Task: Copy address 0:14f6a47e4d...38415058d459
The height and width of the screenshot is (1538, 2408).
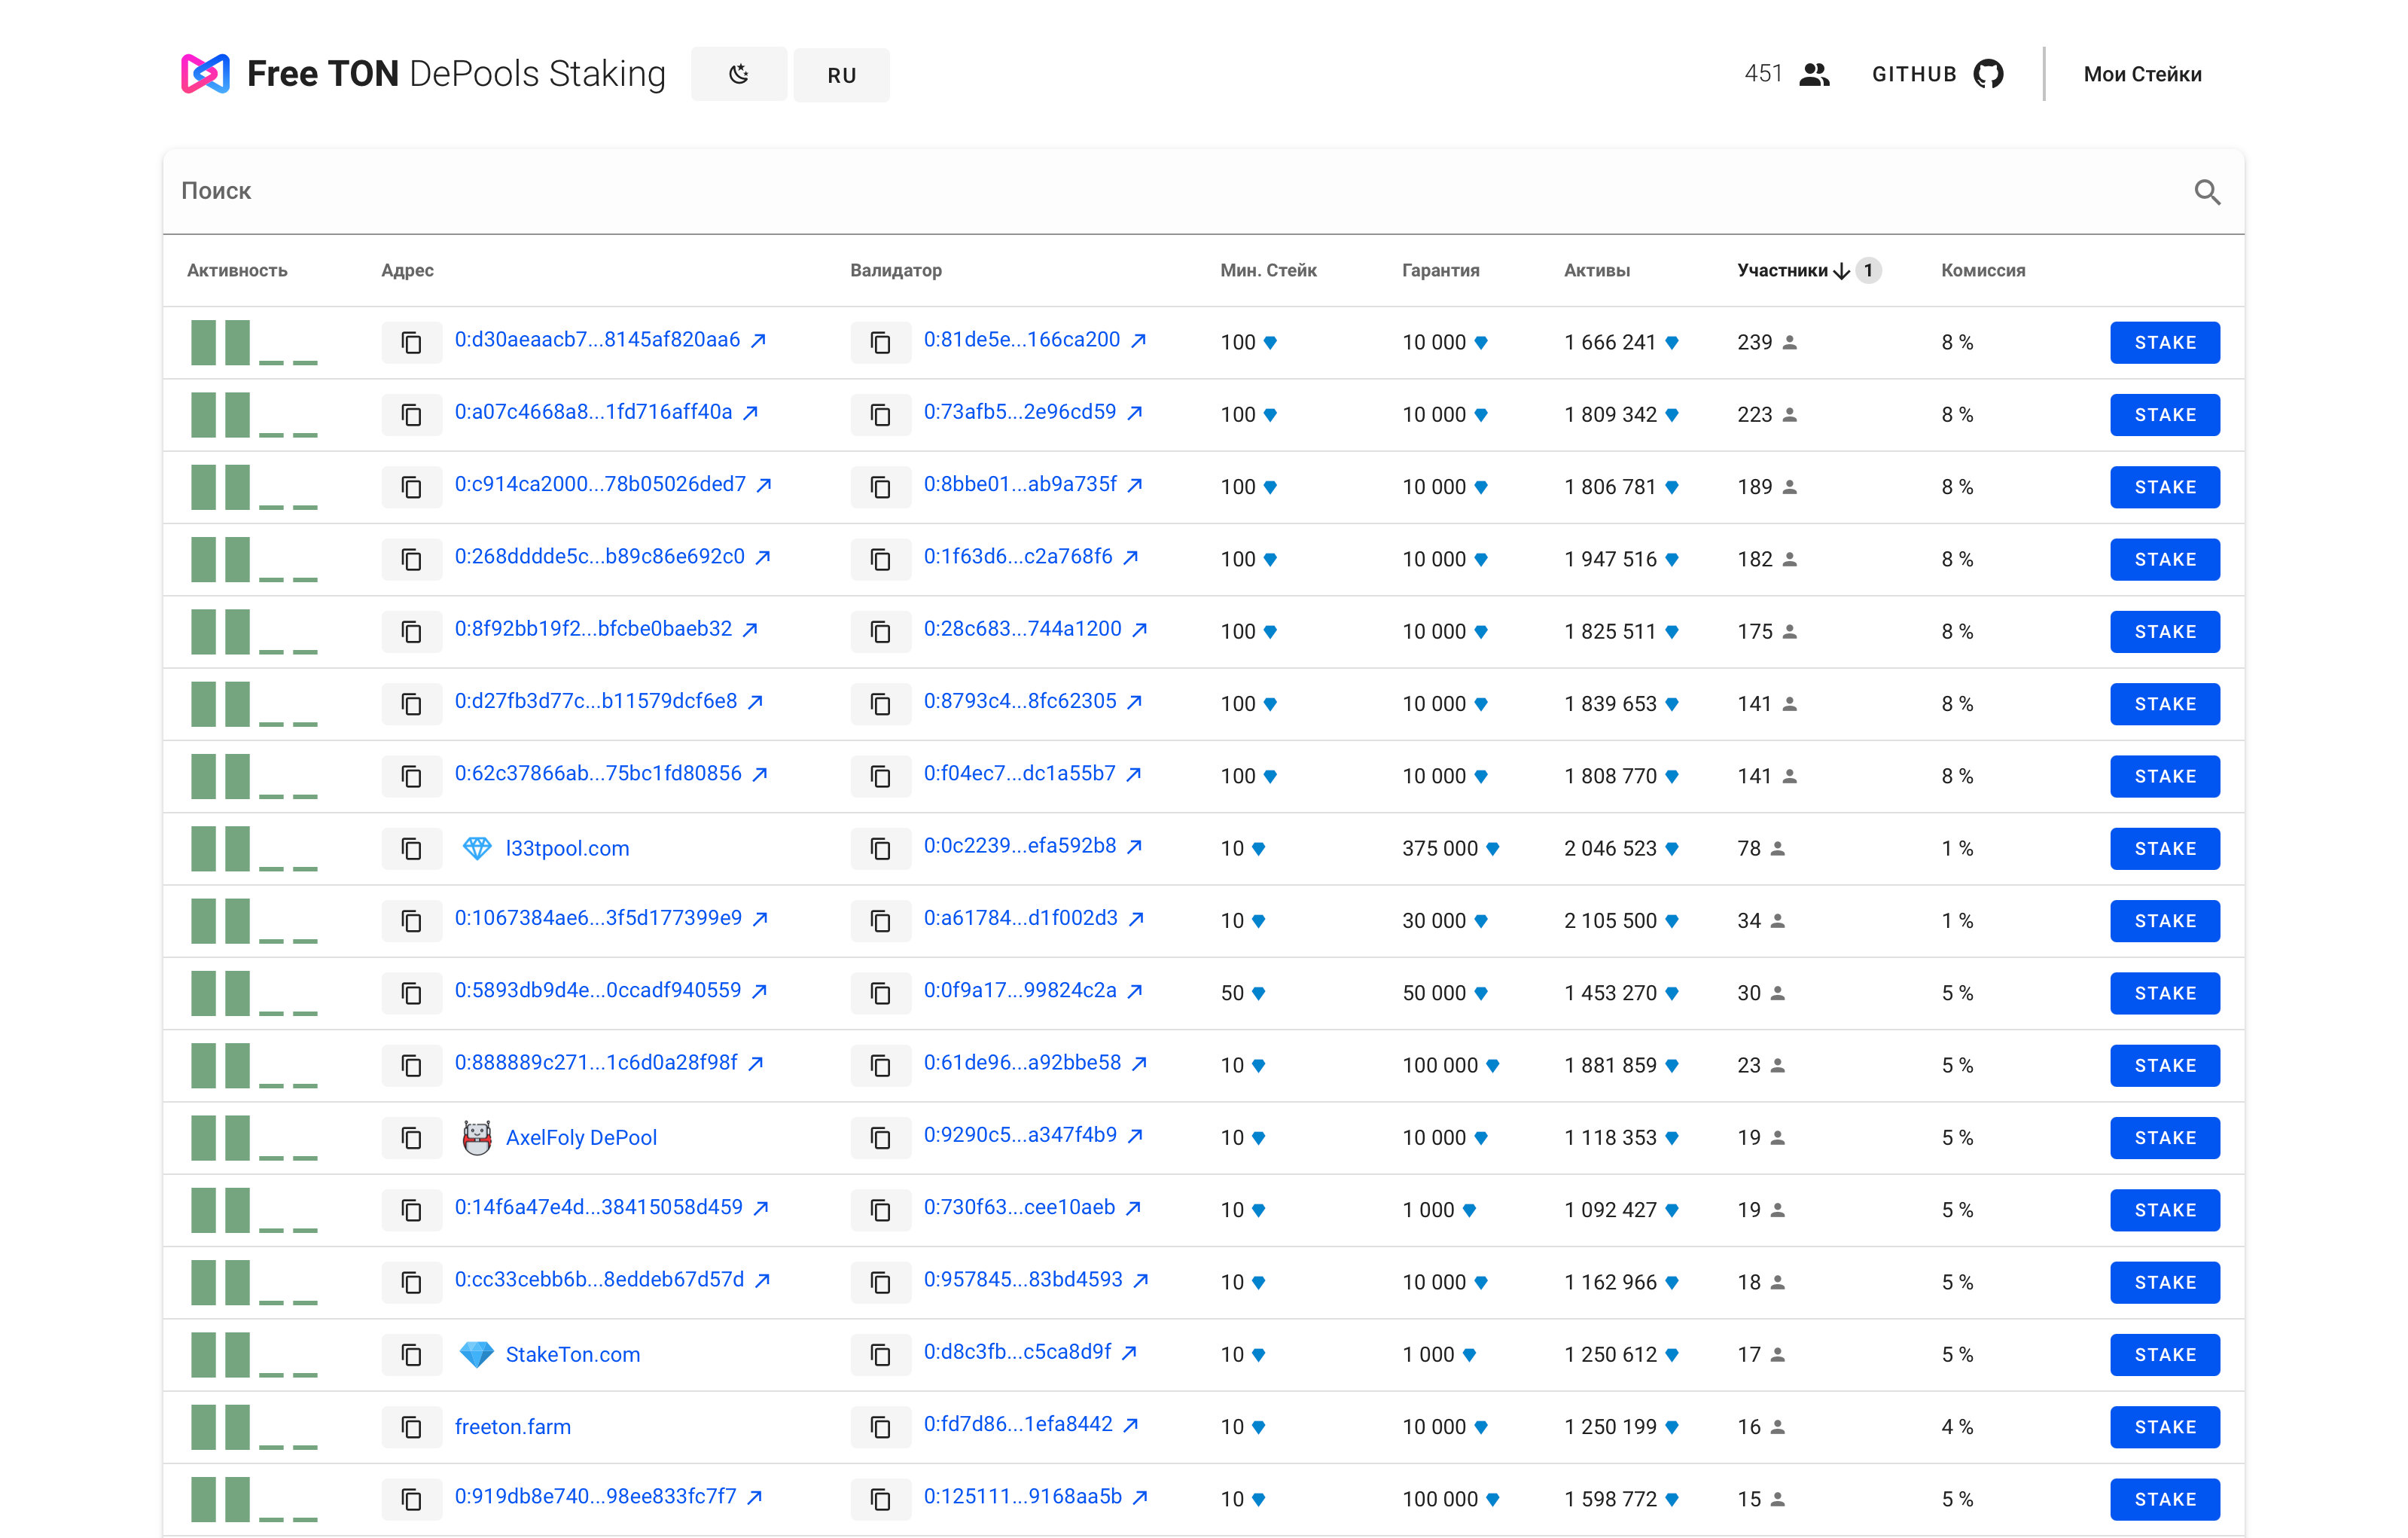Action: coord(411,1211)
